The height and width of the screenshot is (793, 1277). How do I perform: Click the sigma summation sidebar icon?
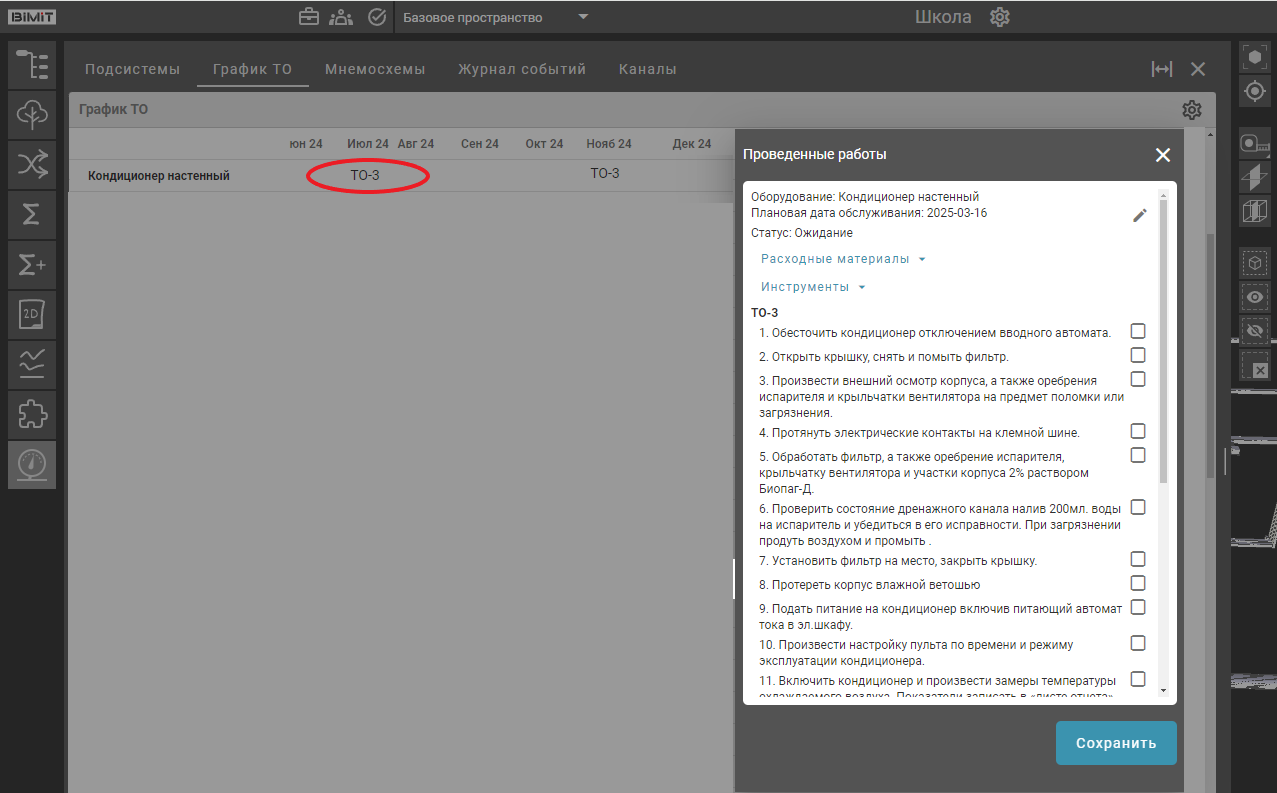(32, 215)
